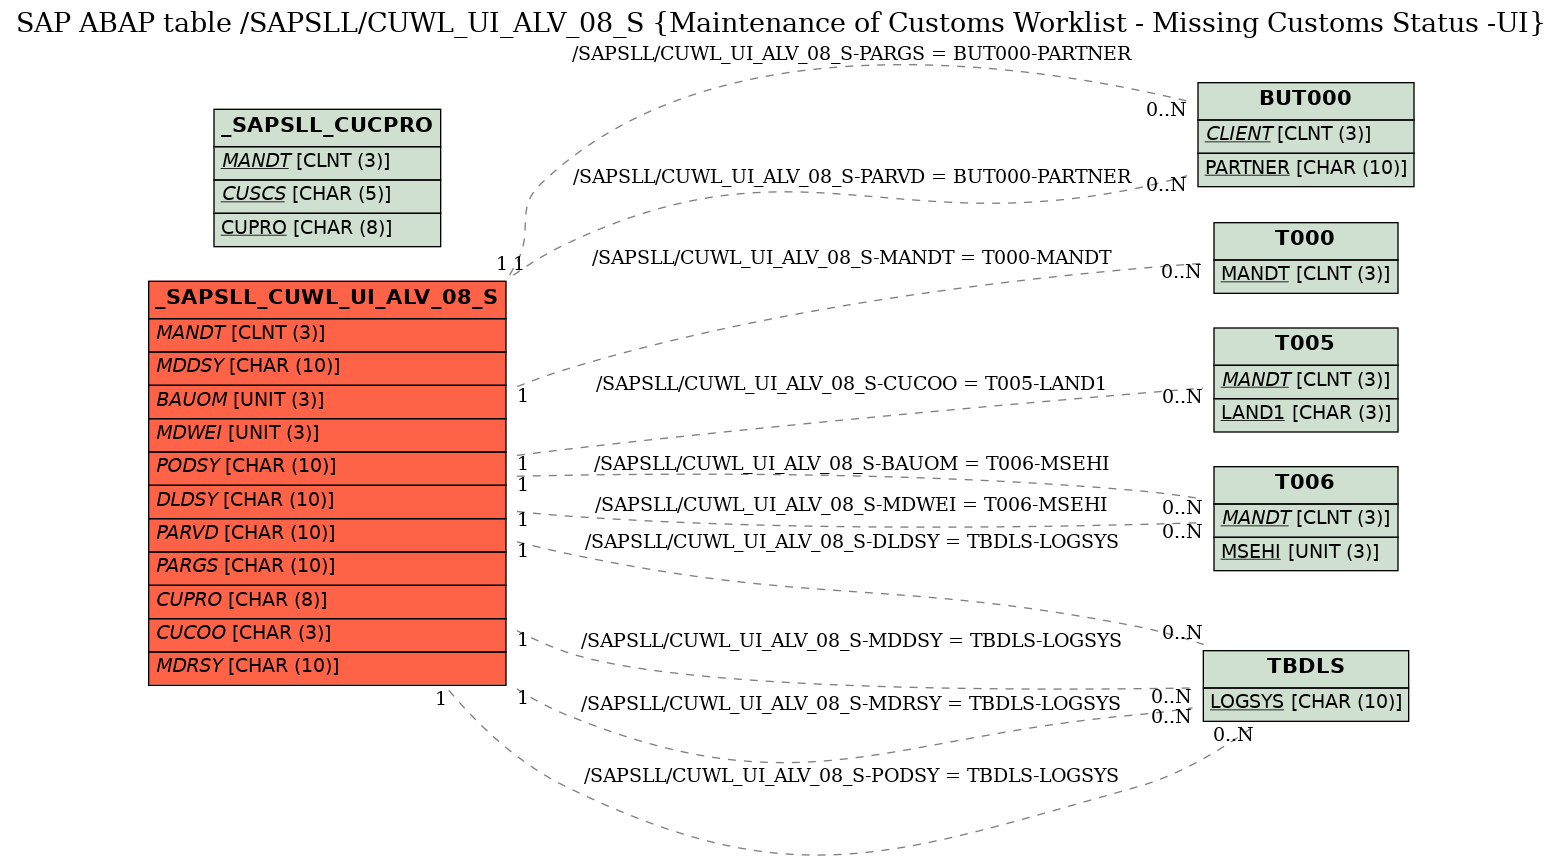The width and height of the screenshot is (1563, 861).
Task: Click the DLDSY = TBDLS-LOGSYS relation label
Action: point(851,542)
